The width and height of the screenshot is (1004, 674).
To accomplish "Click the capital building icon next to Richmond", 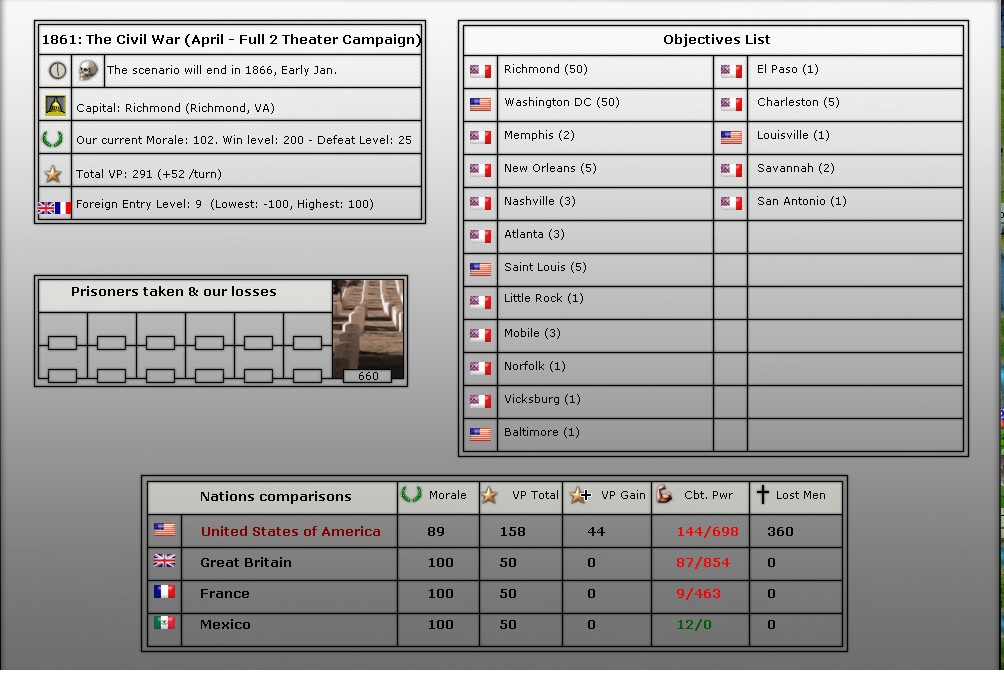I will [55, 106].
